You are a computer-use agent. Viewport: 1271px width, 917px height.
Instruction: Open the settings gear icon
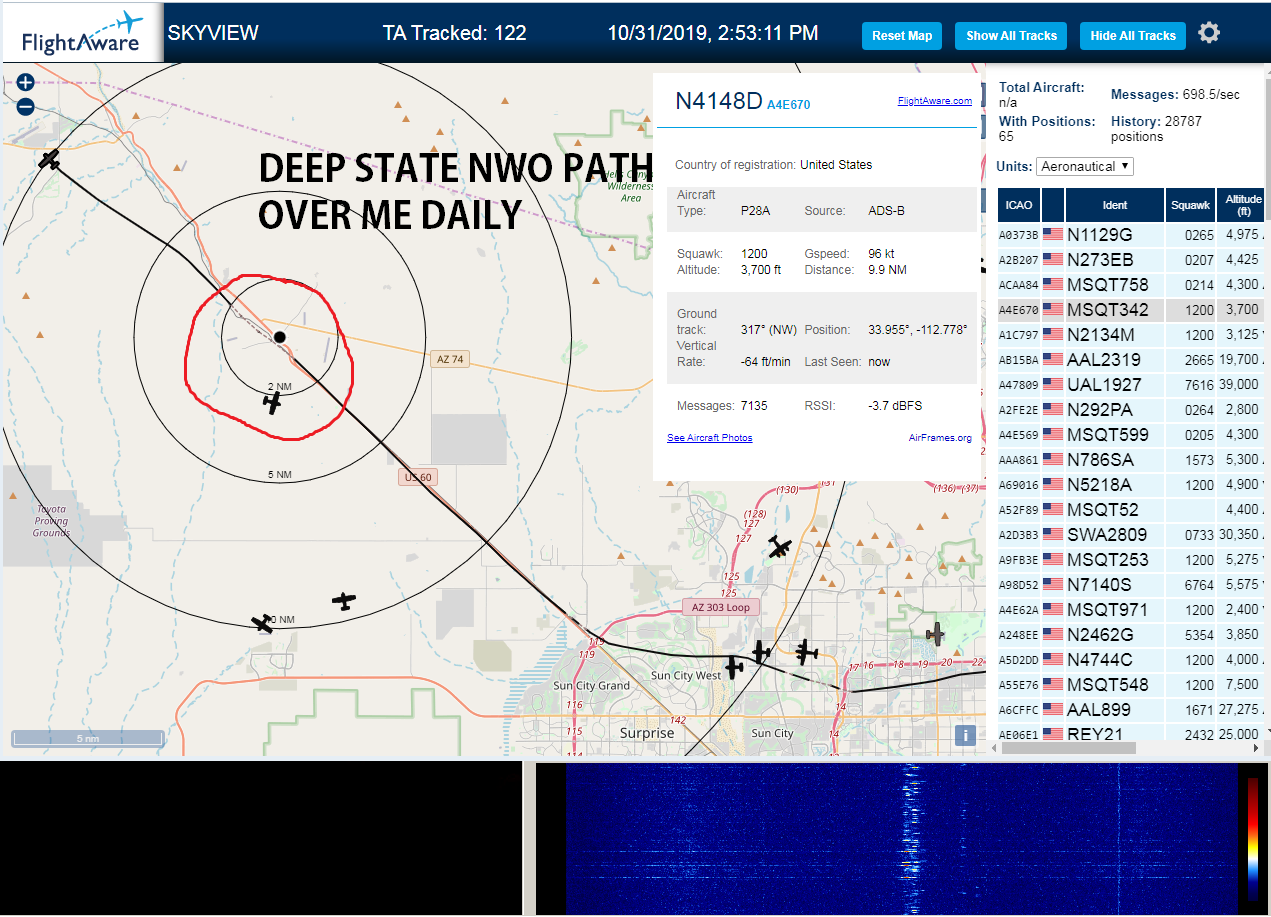[x=1209, y=33]
